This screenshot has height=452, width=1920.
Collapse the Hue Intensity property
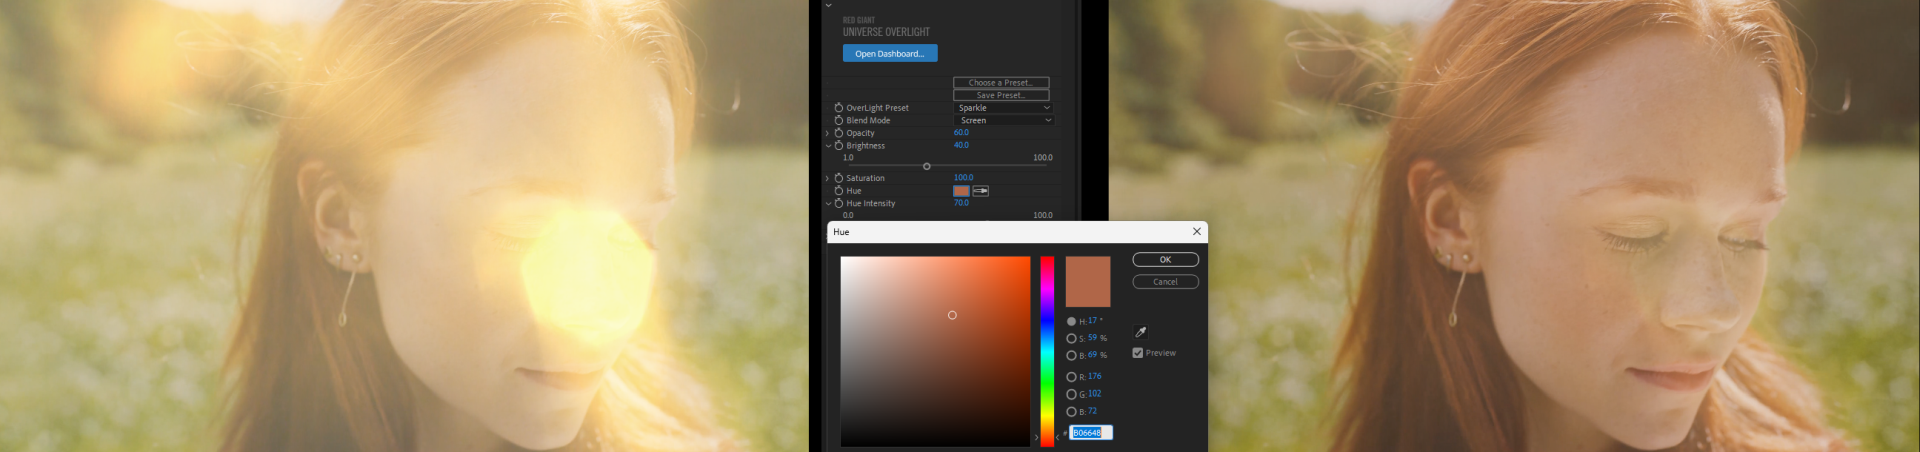(828, 203)
